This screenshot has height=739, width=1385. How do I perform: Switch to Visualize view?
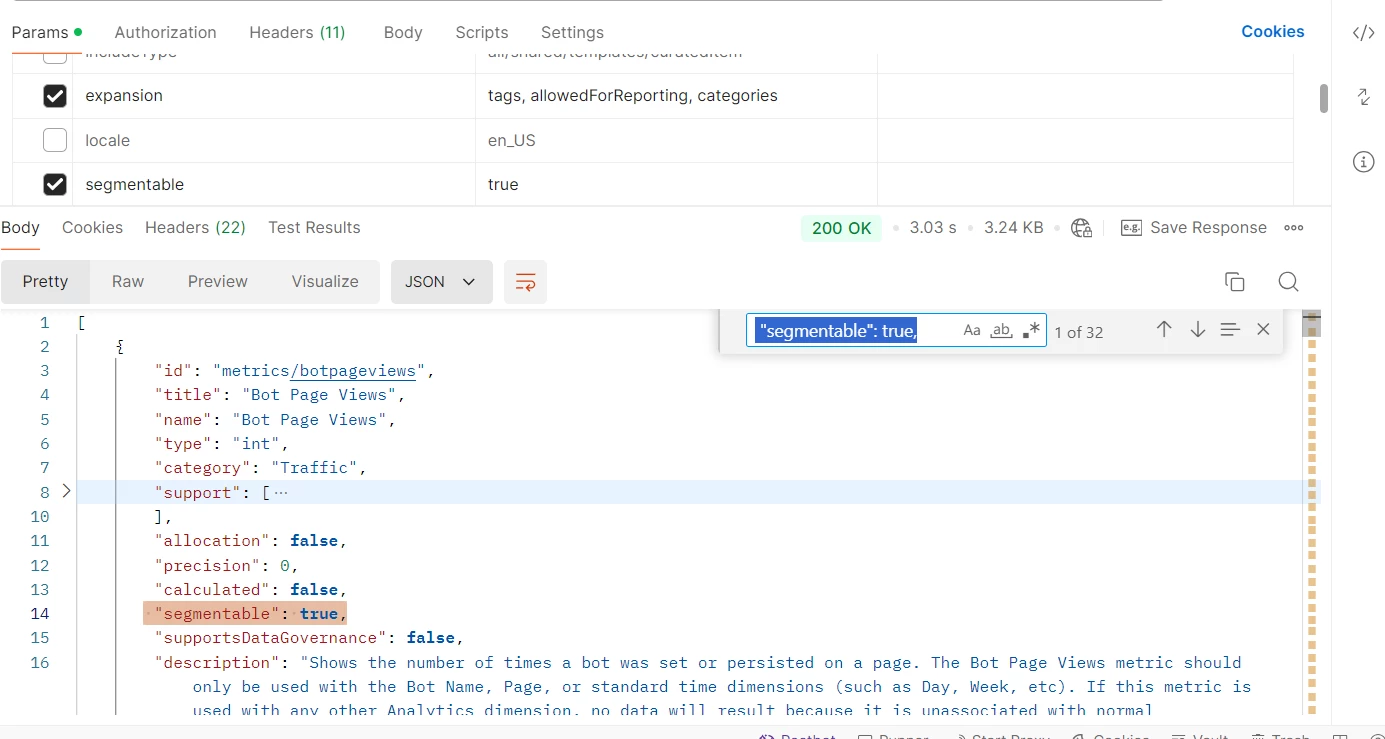325,282
